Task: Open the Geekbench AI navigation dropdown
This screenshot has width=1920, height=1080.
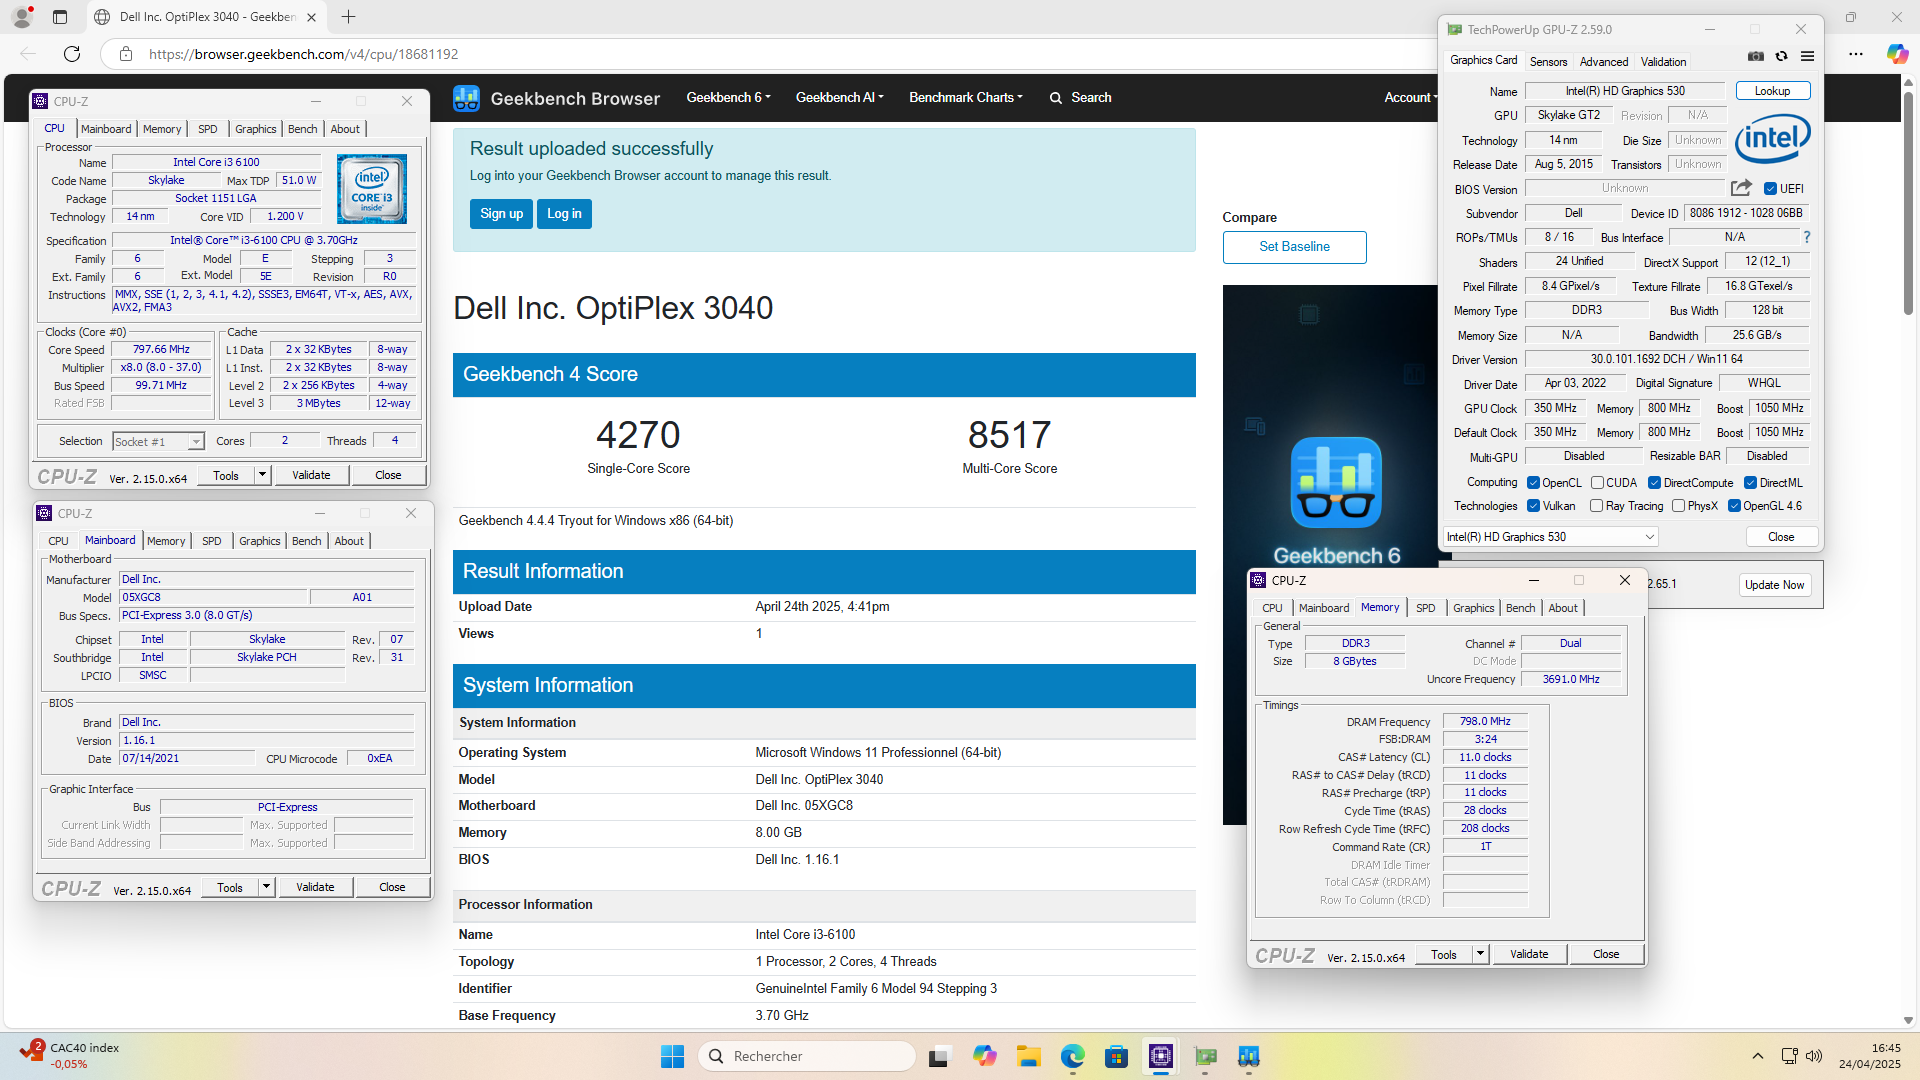Action: click(x=839, y=98)
